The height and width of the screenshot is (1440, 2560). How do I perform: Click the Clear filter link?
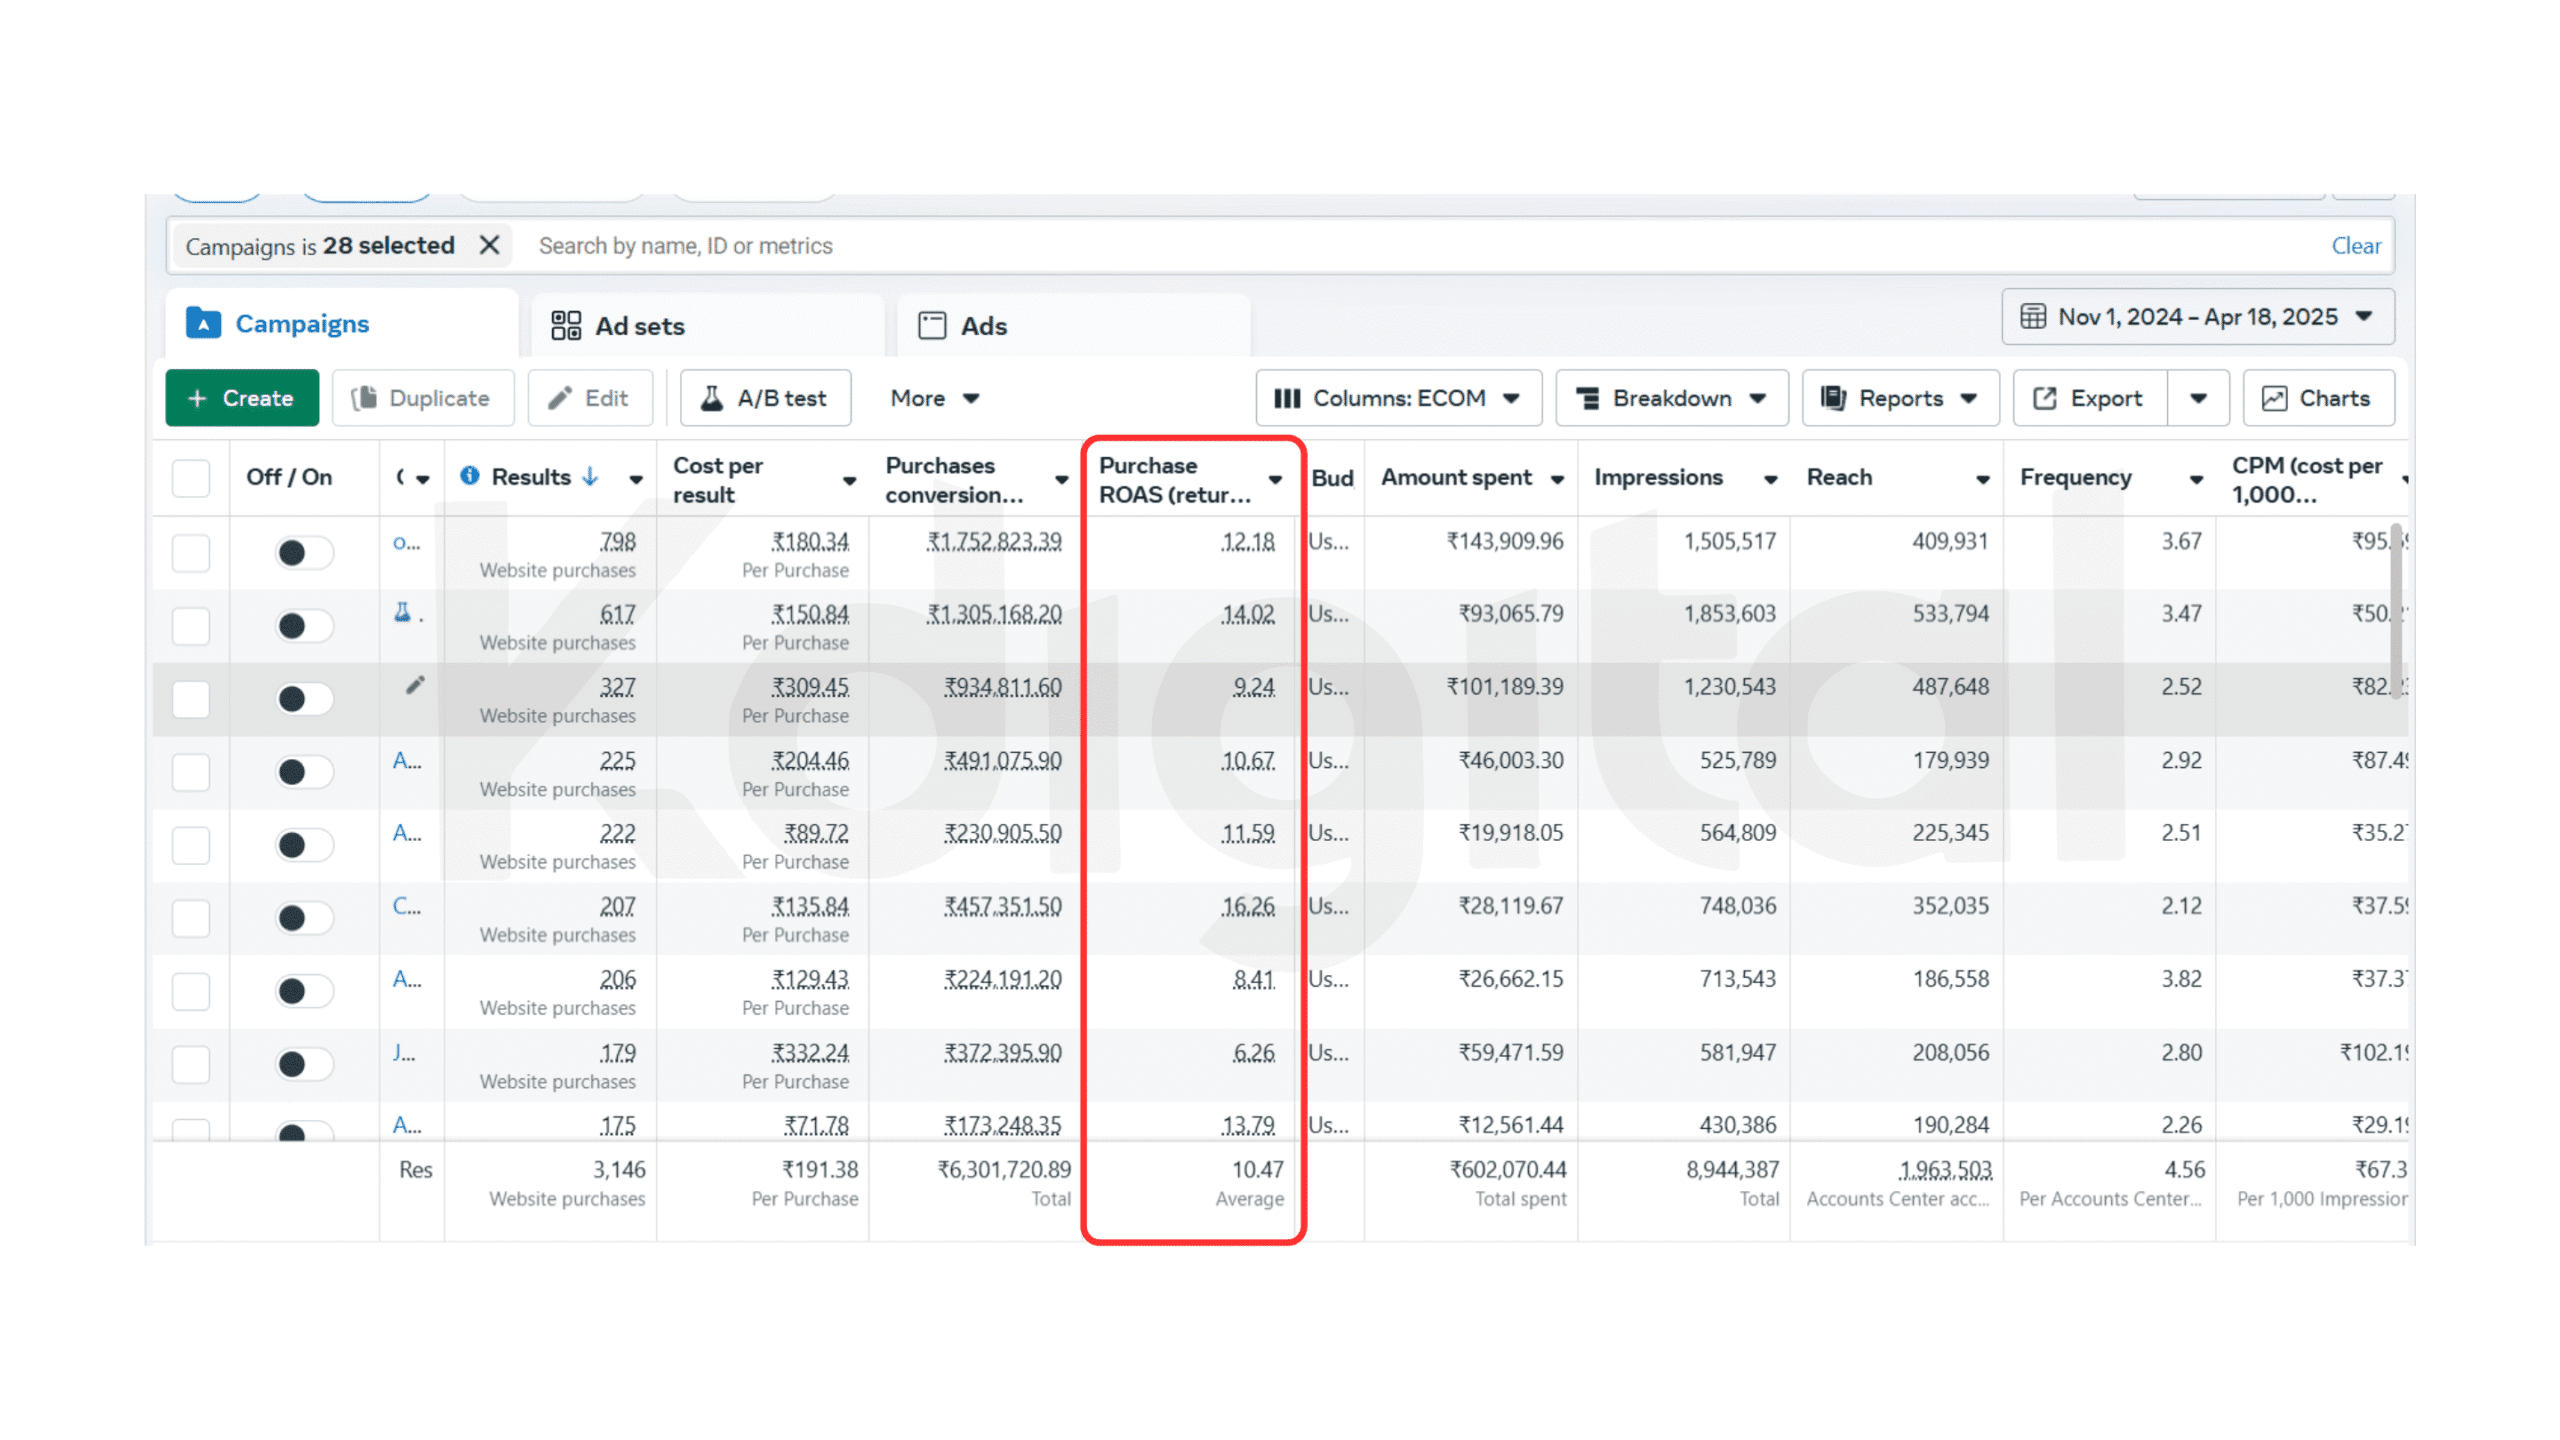click(x=2355, y=245)
